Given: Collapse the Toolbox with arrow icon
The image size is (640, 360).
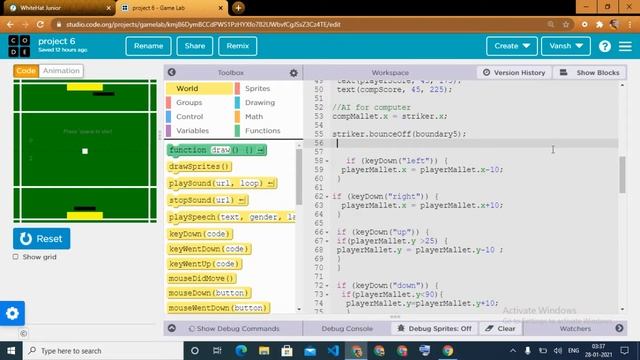Looking at the screenshot, I should pos(172,72).
